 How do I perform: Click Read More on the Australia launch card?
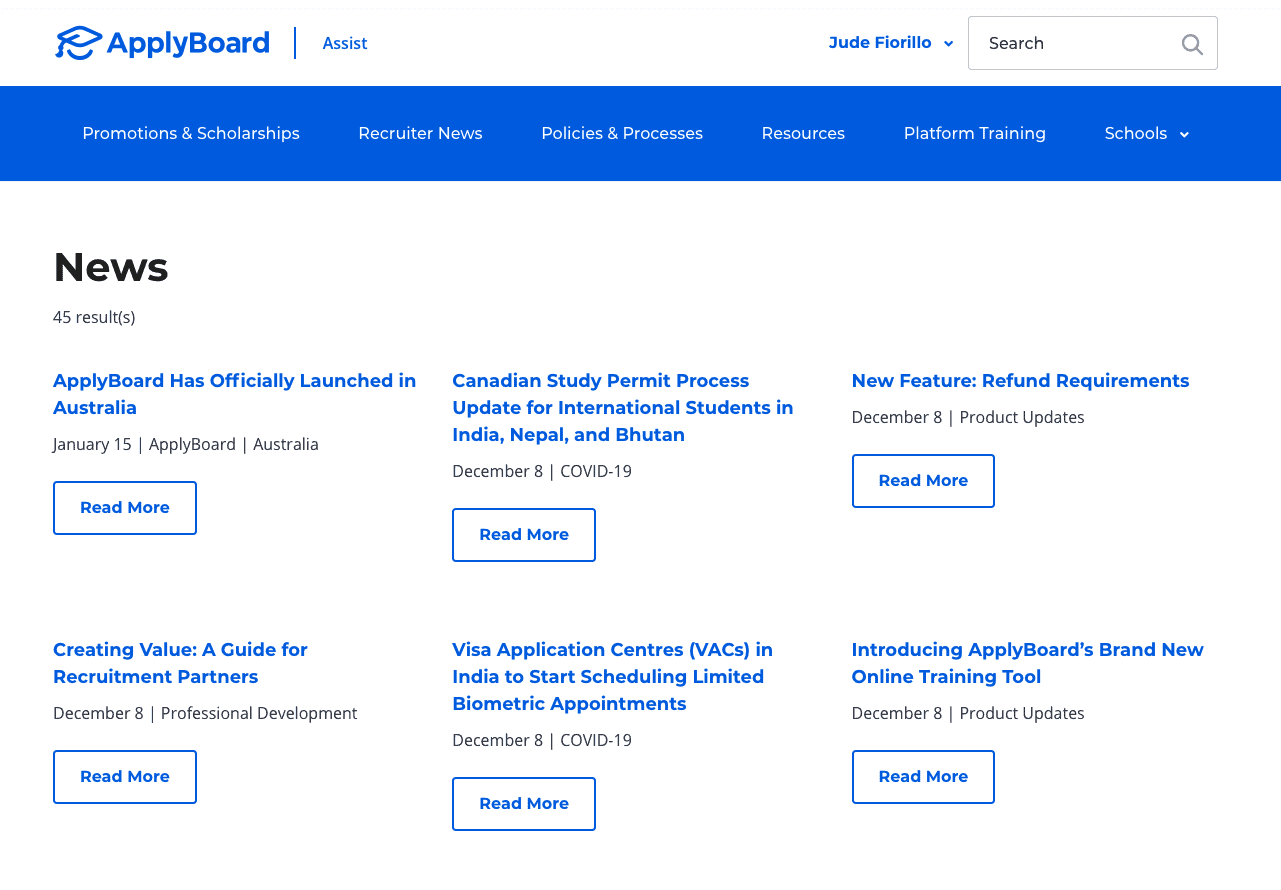tap(124, 507)
